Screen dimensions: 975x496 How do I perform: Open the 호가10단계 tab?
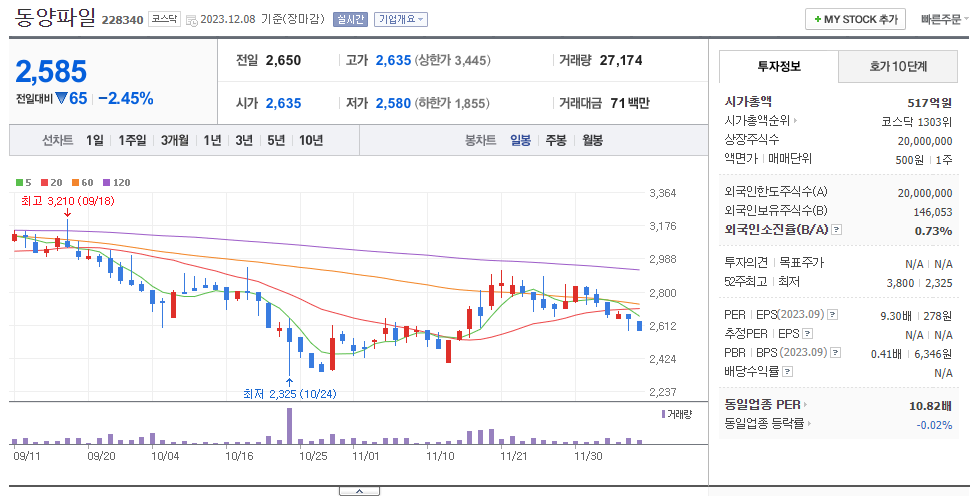coord(898,67)
